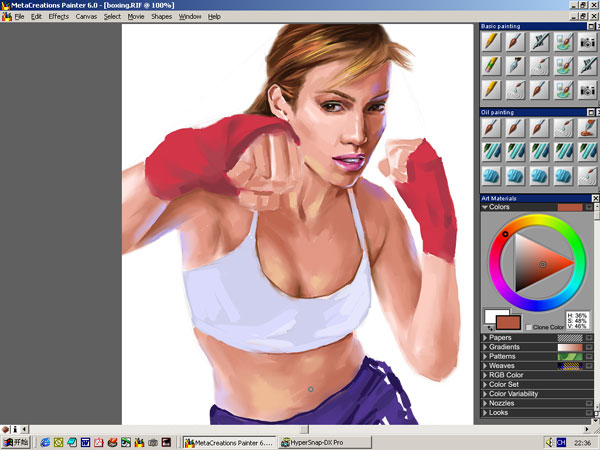600x450 pixels.
Task: Click the camera icon in Basic painting top row
Action: 586,42
